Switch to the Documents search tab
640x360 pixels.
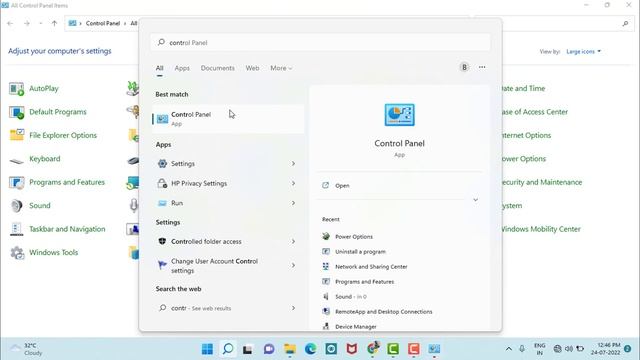218,68
